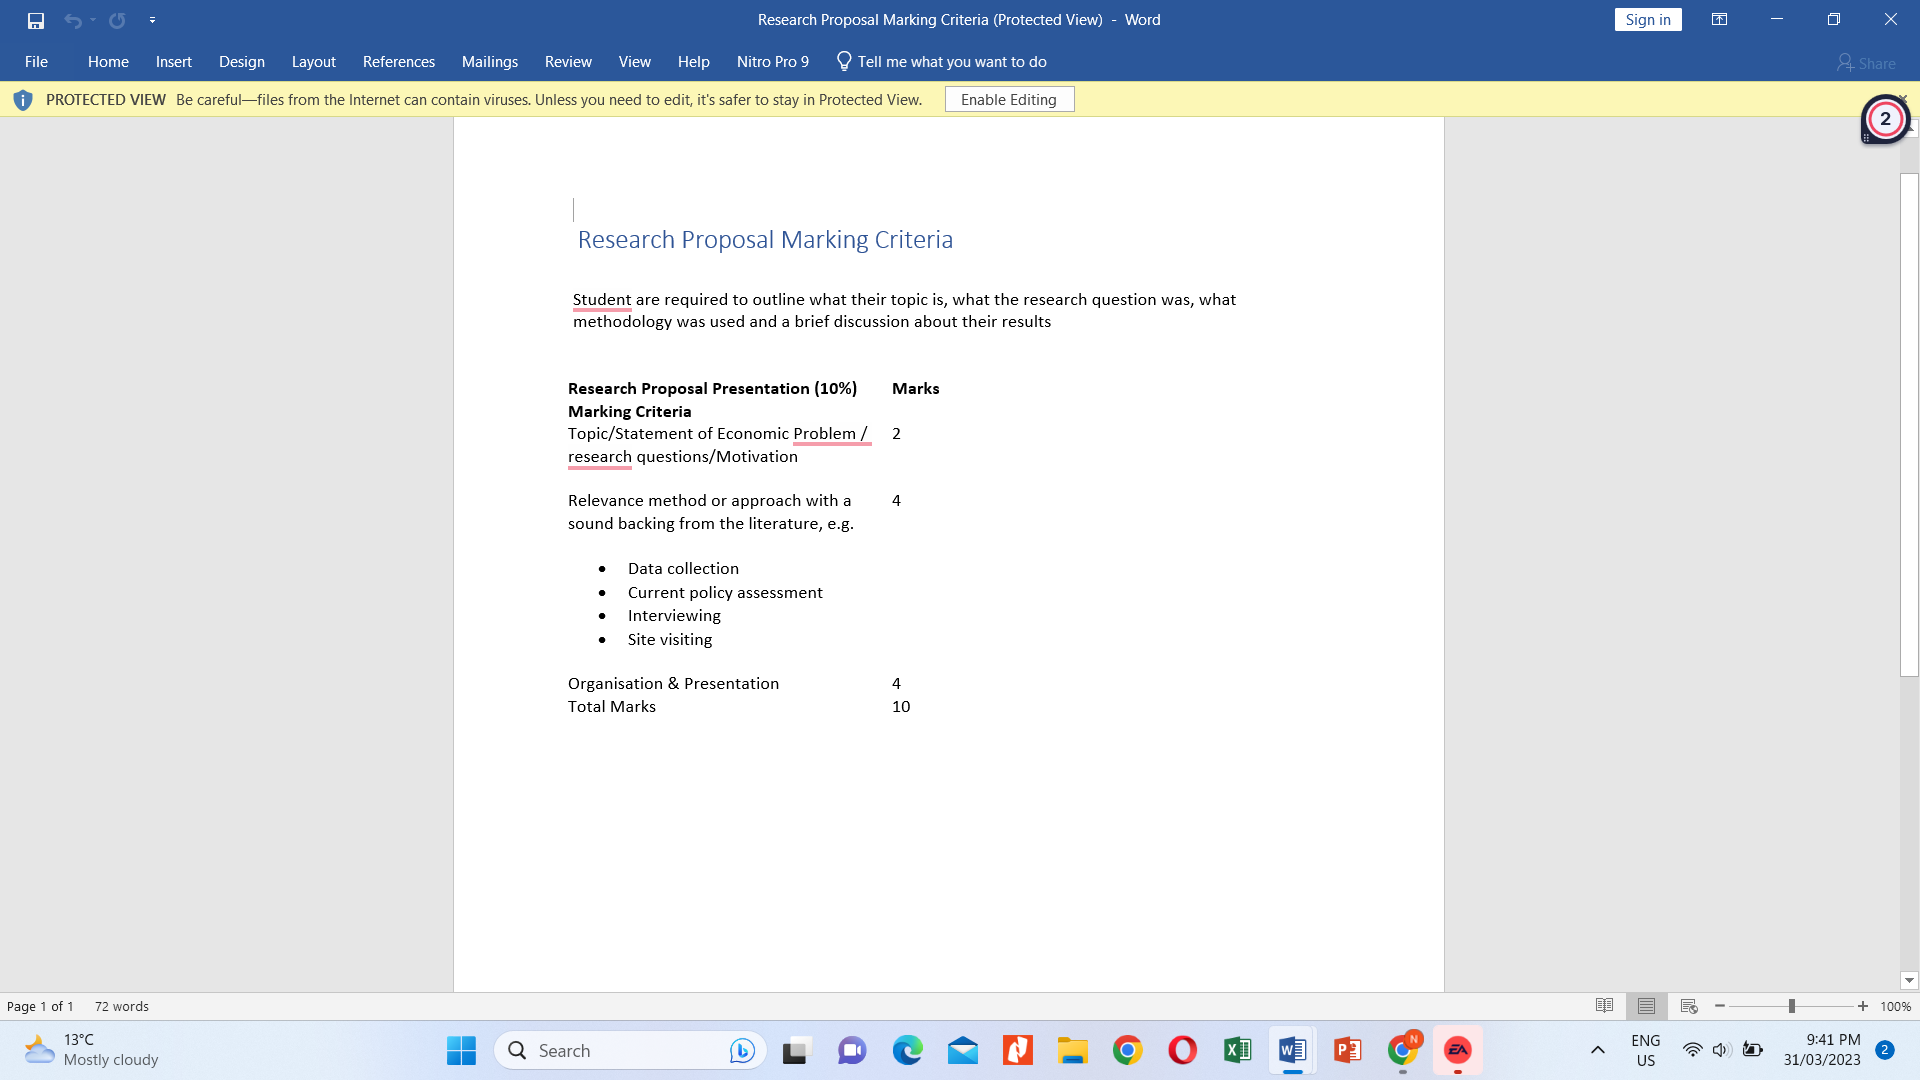Click the Save icon on Quick Access Toolbar
The height and width of the screenshot is (1080, 1920).
click(37, 19)
